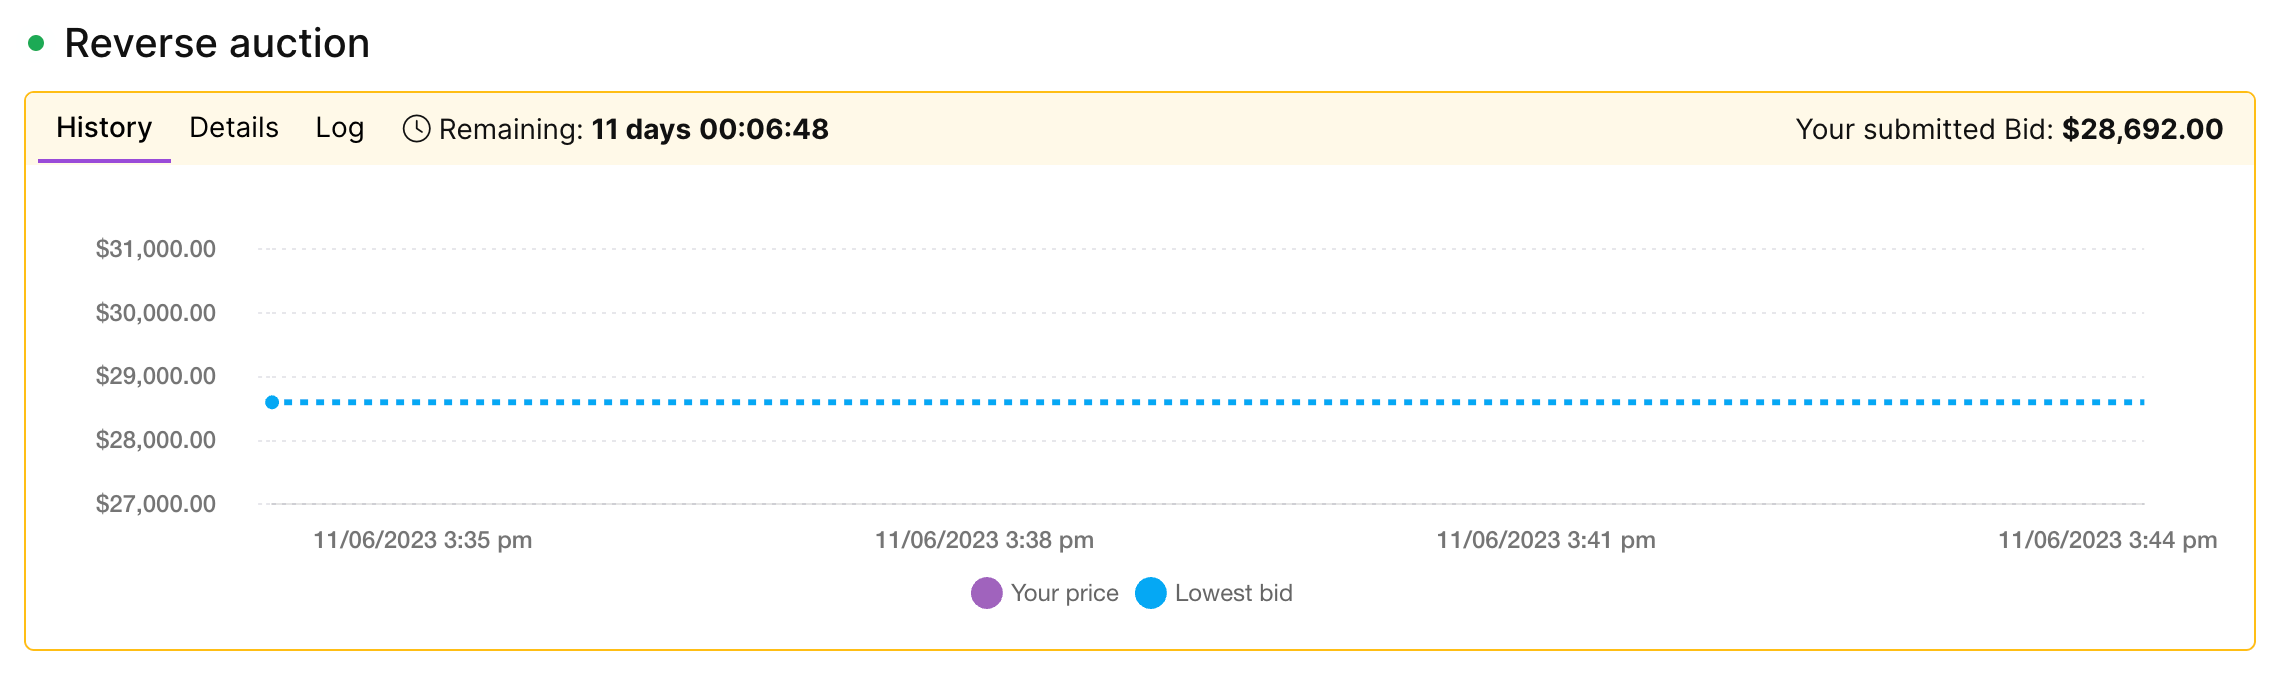Screen dimensions: 2270x686
Task: Click the $27,000.00 y-axis label
Action: pyautogui.click(x=156, y=503)
